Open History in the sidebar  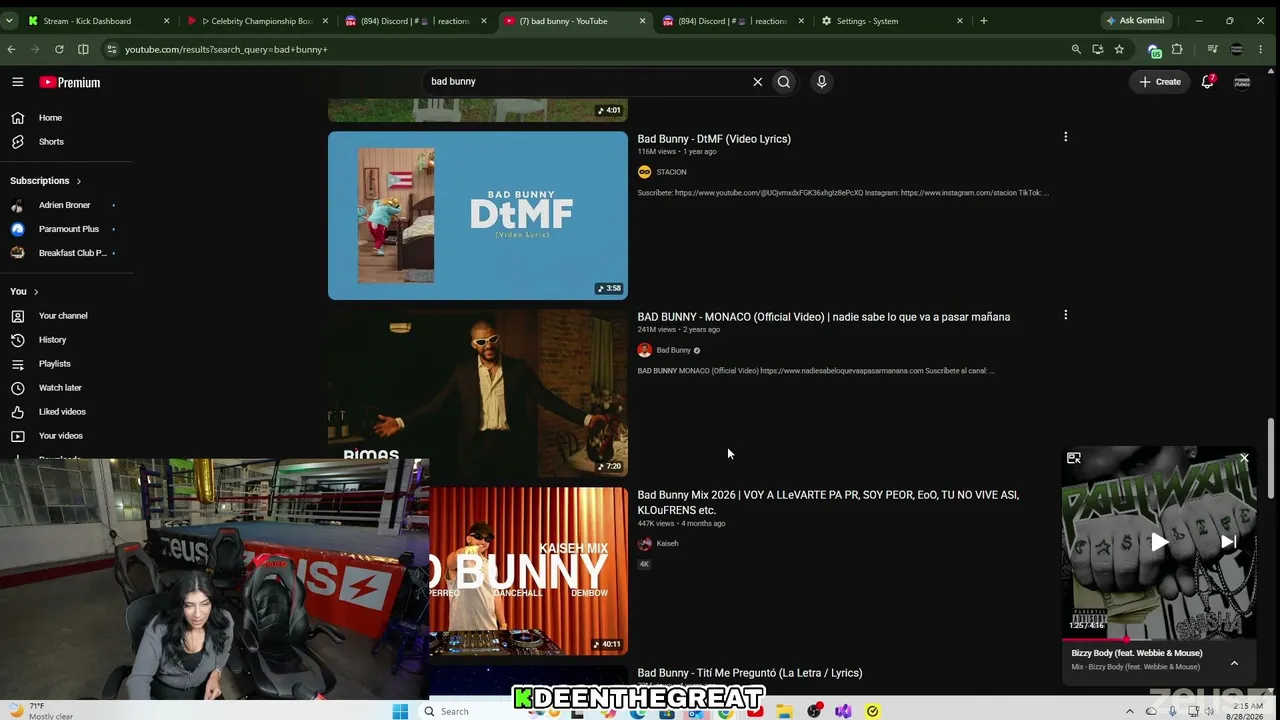(x=52, y=340)
